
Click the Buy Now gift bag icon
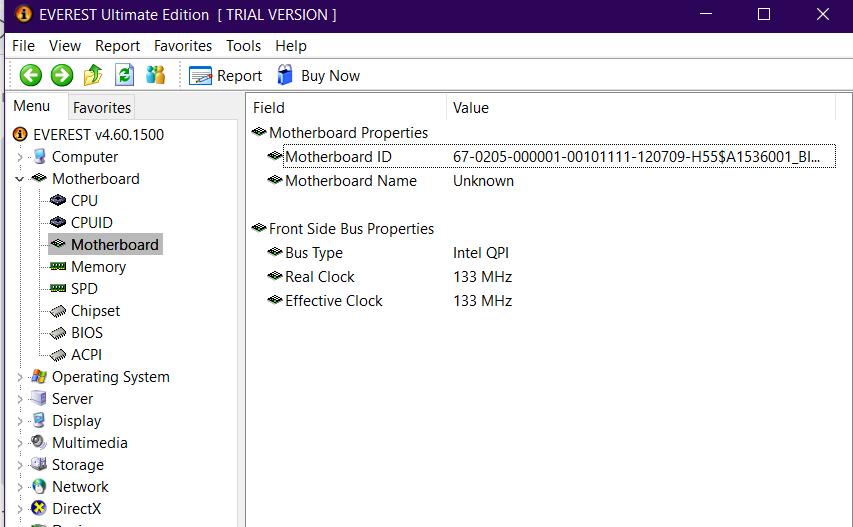(x=285, y=75)
